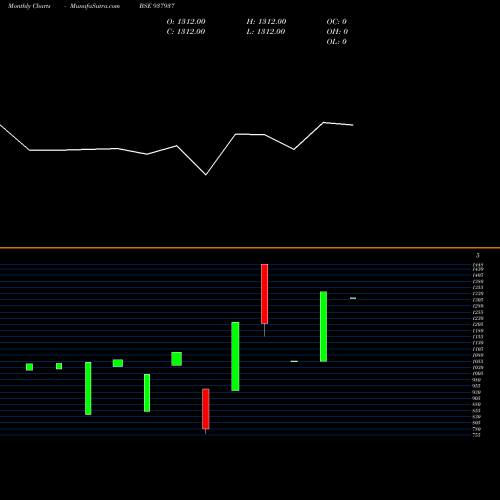Click the 1445 price axis label
The image size is (500, 500).
coord(478,265)
